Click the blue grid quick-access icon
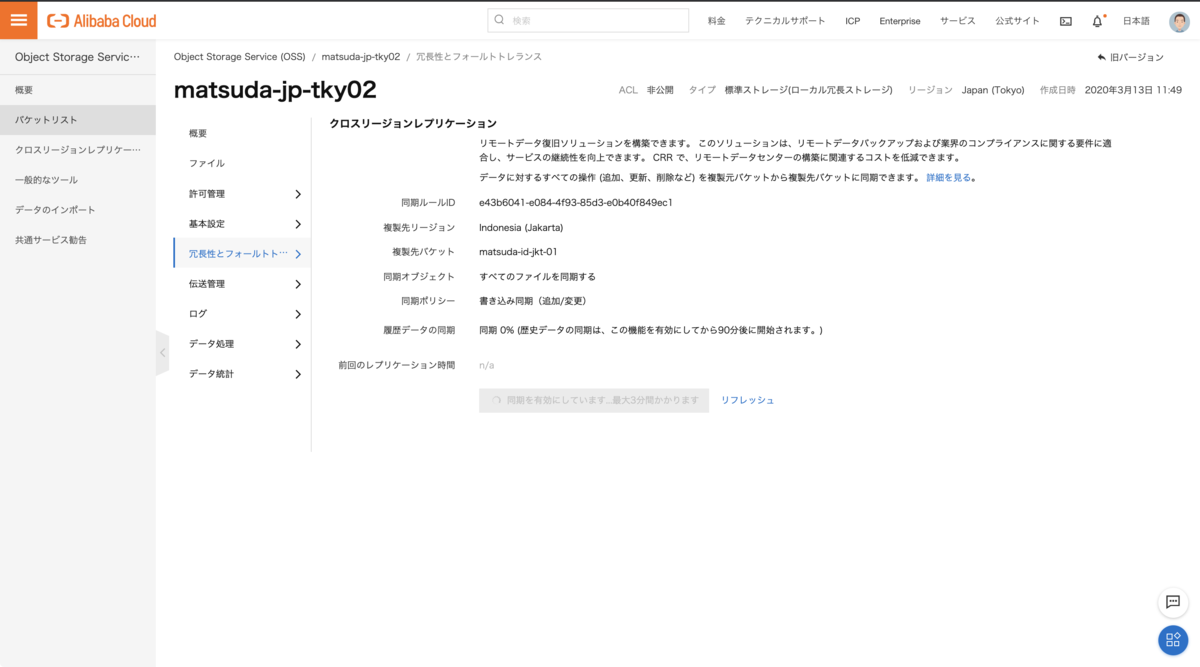 pyautogui.click(x=1172, y=640)
